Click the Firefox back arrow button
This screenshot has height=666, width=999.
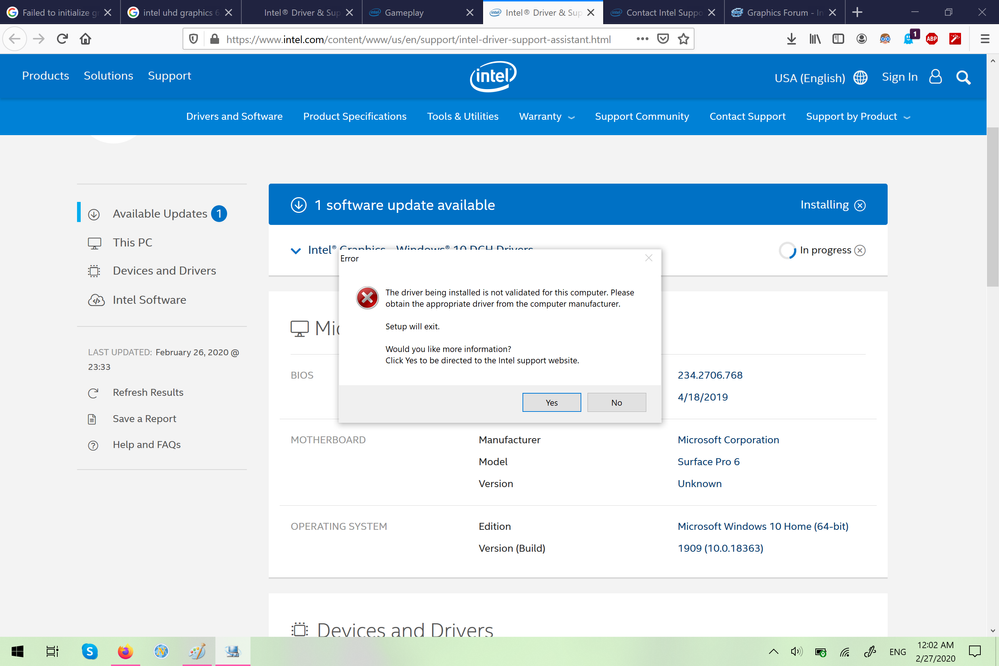pos(15,39)
